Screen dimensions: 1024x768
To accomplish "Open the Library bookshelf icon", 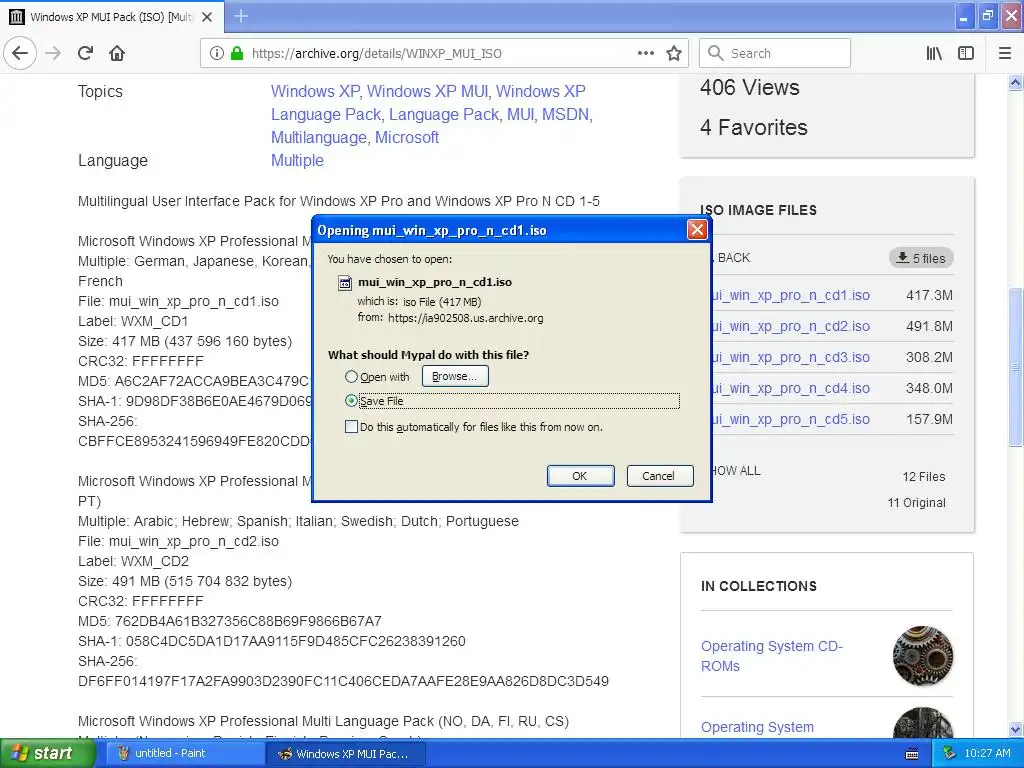I will click(x=934, y=54).
